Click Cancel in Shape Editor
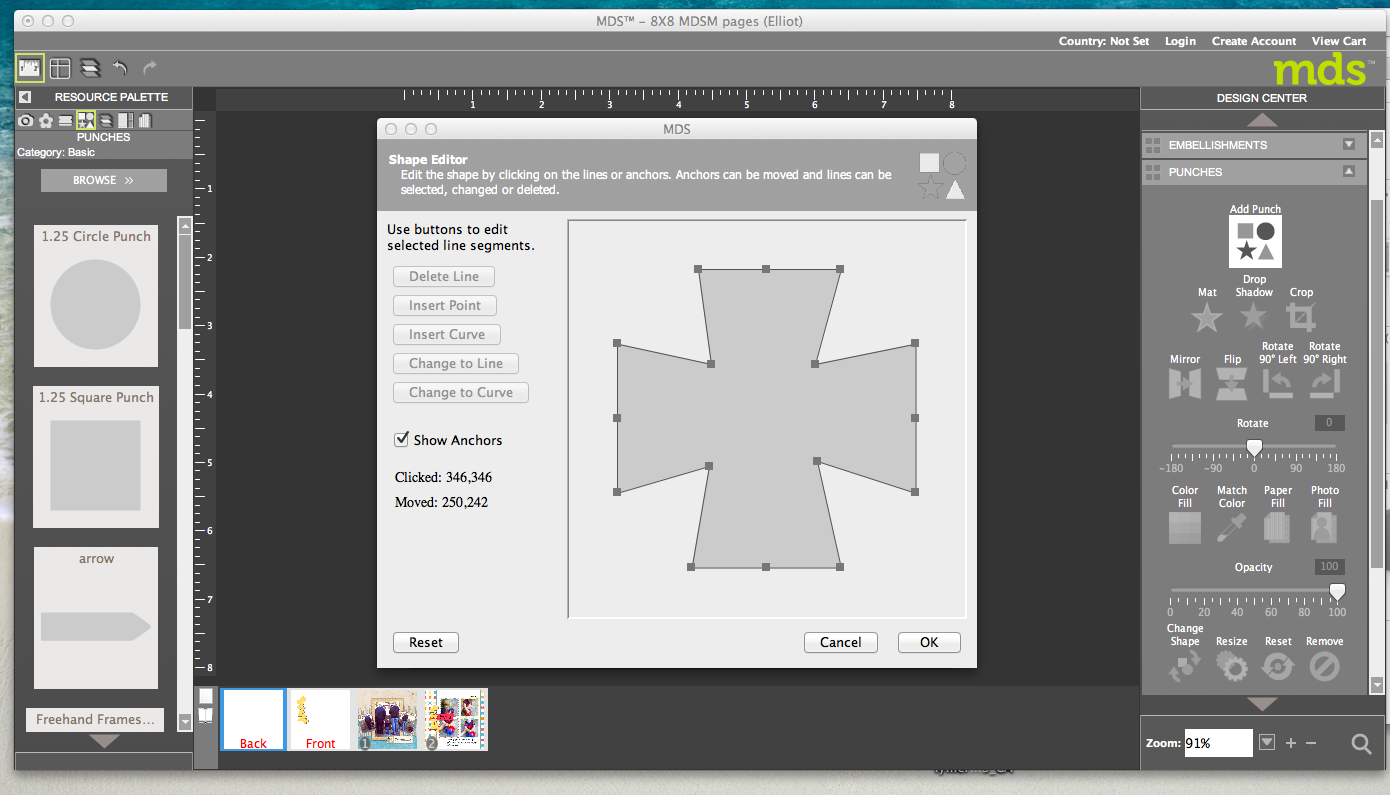This screenshot has width=1390, height=795. 841,642
